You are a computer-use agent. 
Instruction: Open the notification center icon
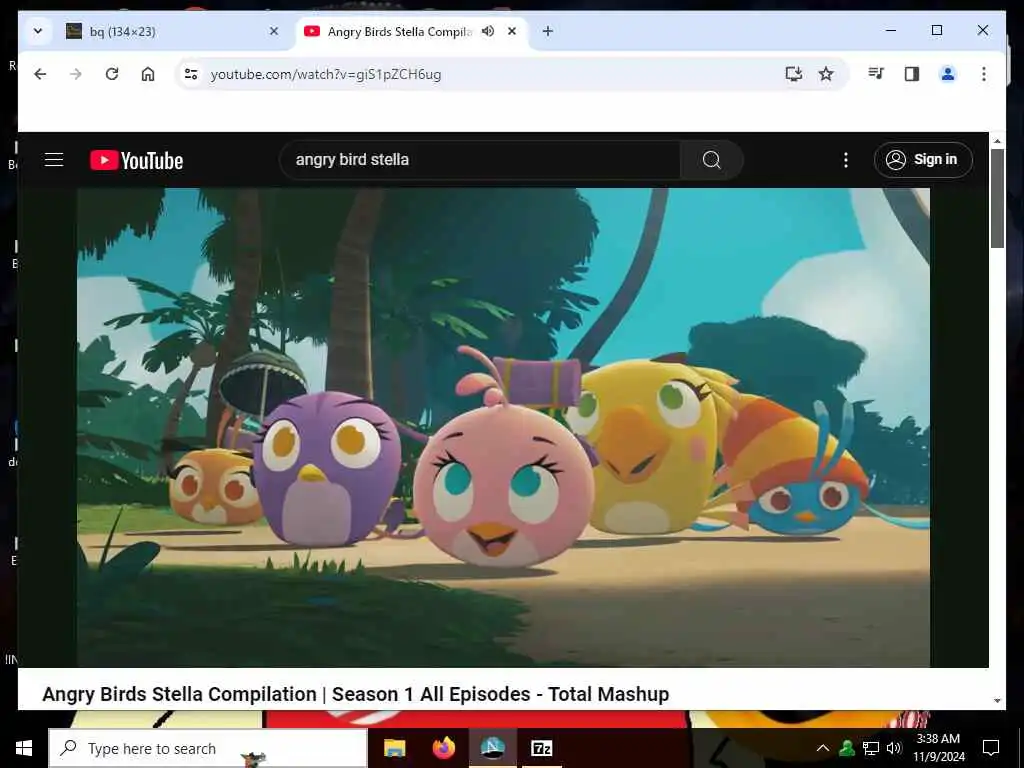(x=991, y=748)
